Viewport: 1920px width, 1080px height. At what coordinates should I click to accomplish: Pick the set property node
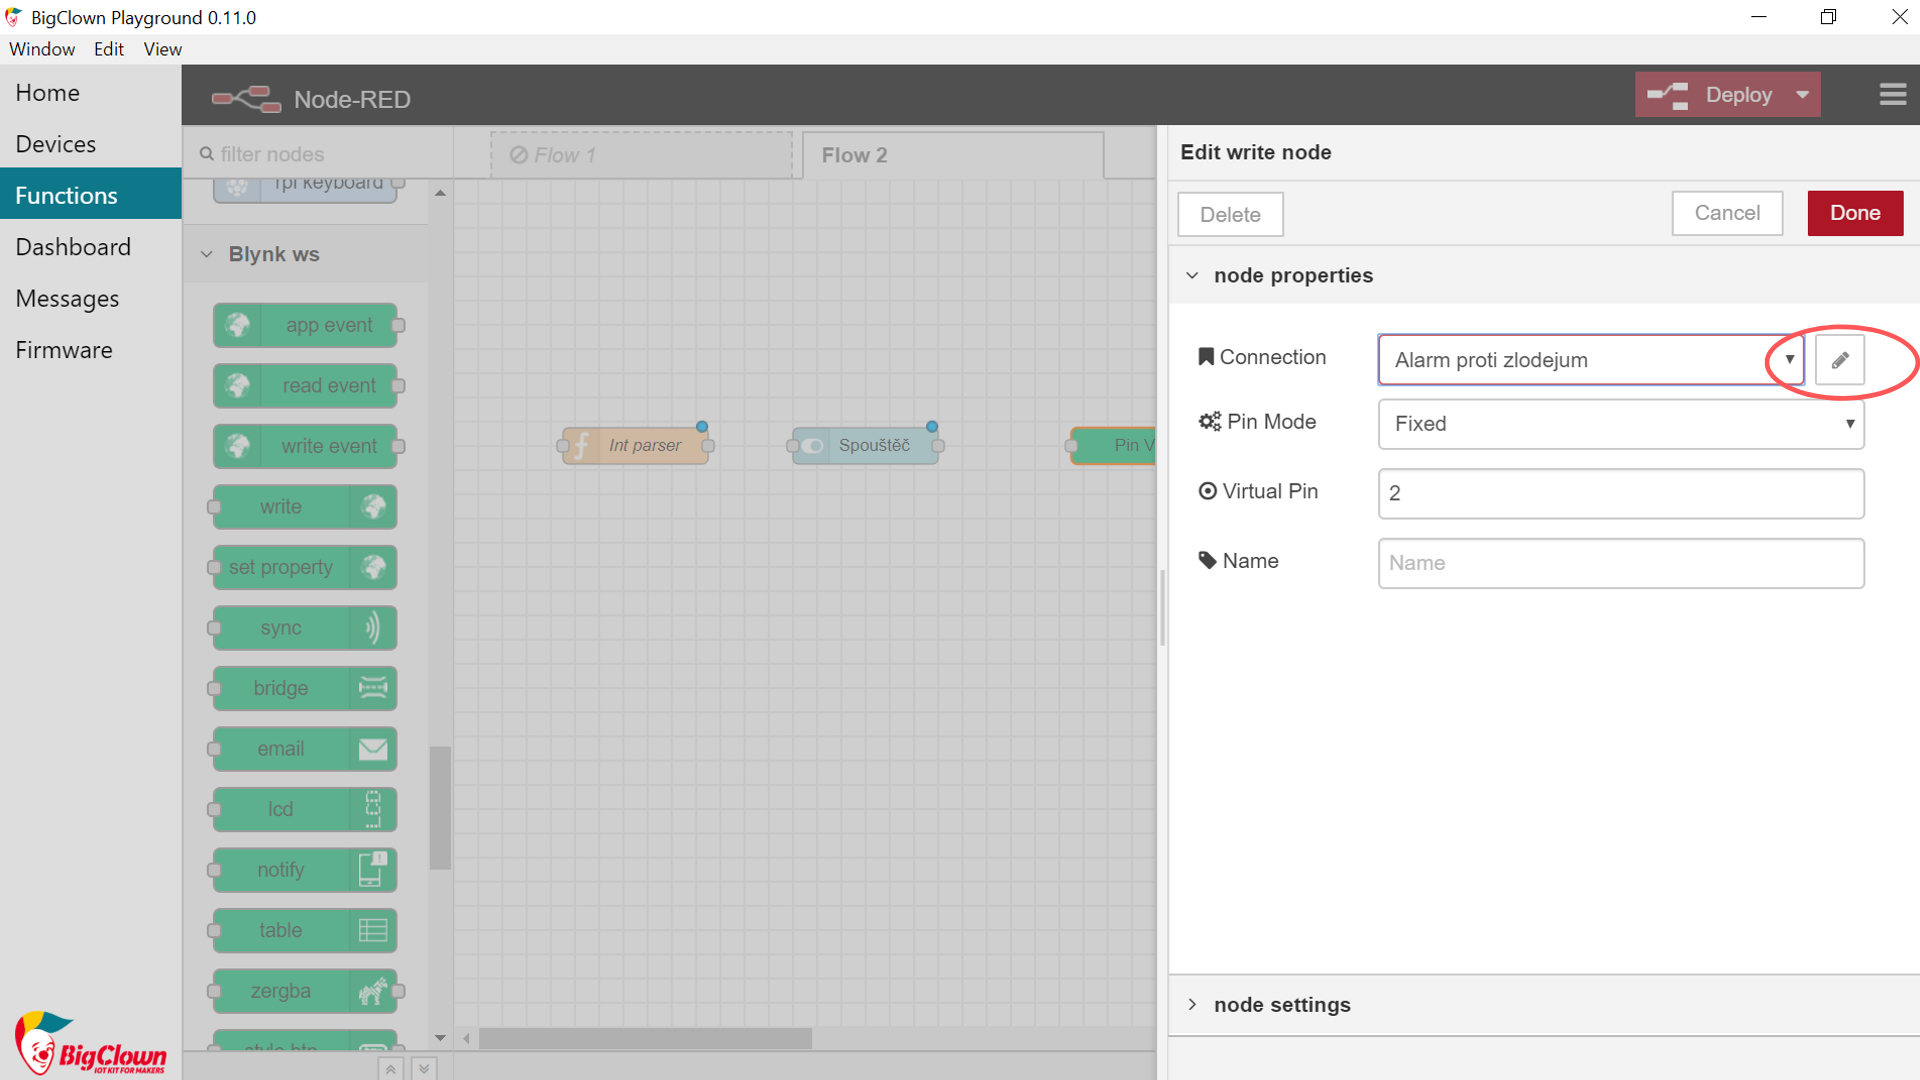point(304,567)
